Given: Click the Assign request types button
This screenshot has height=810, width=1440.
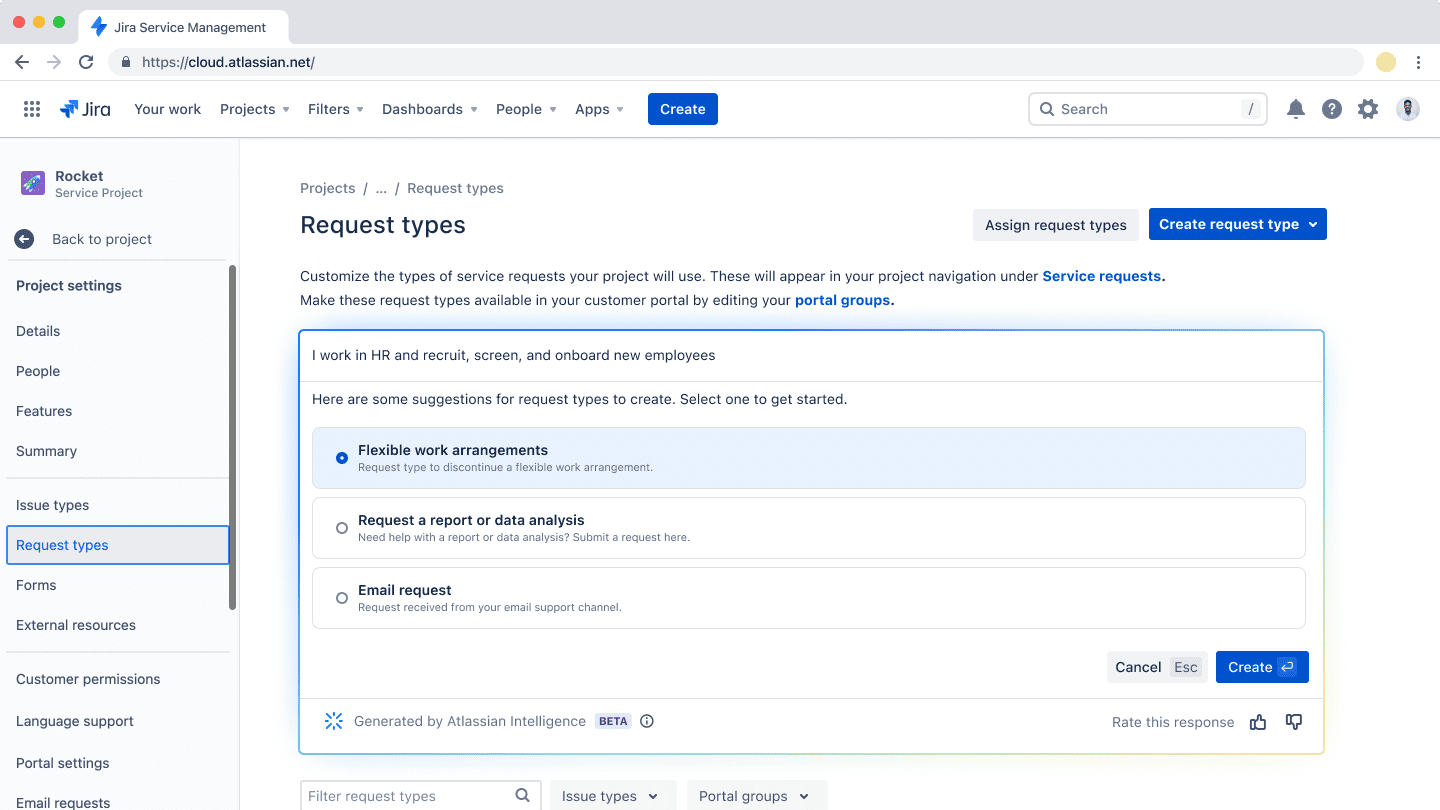Looking at the screenshot, I should click(1055, 224).
